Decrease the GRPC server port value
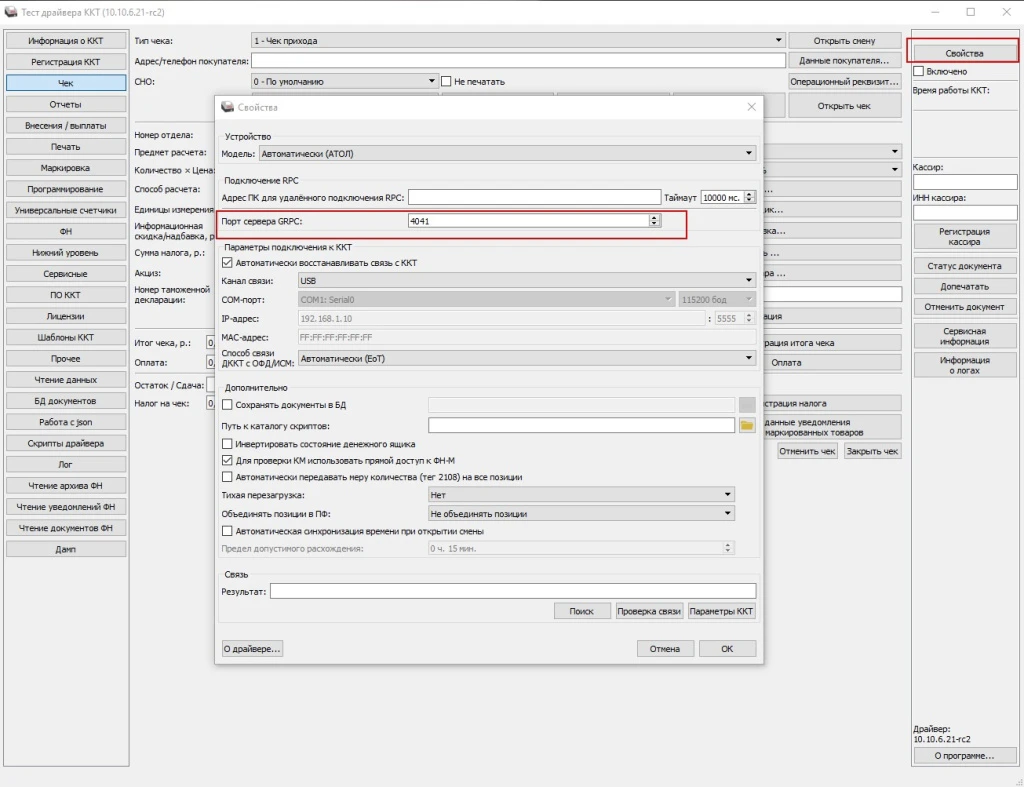This screenshot has height=787, width=1024. click(x=654, y=225)
